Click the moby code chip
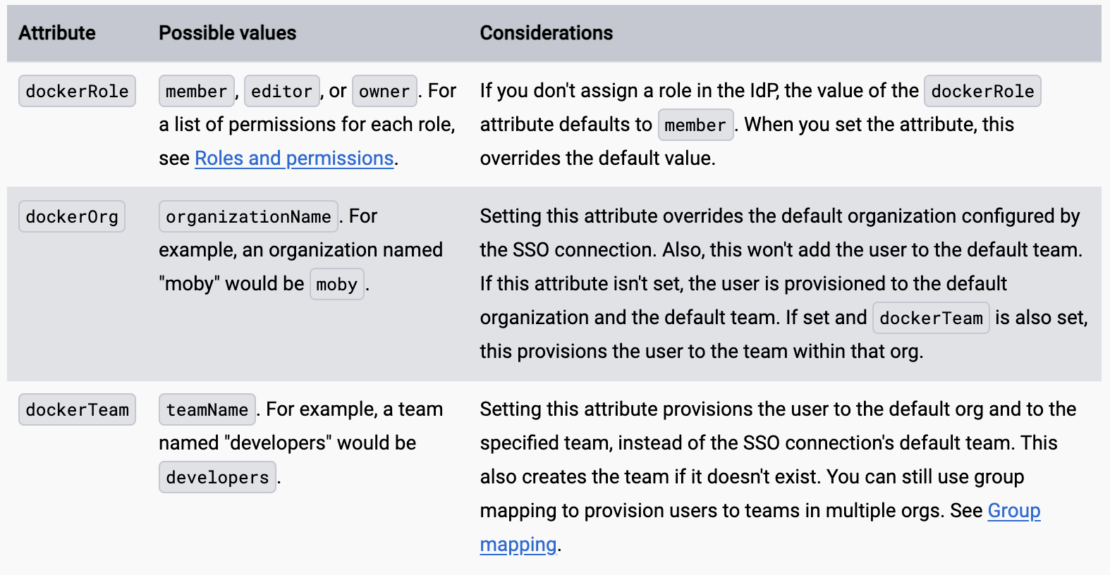 [336, 284]
